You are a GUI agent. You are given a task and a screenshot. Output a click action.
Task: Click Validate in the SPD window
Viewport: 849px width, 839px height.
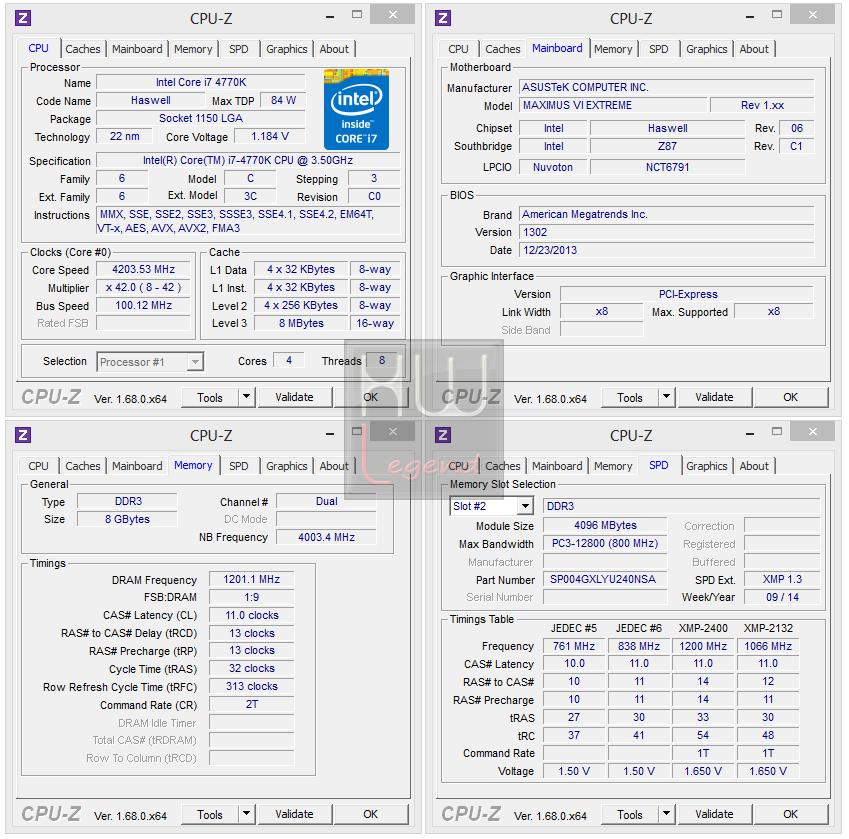pos(714,814)
